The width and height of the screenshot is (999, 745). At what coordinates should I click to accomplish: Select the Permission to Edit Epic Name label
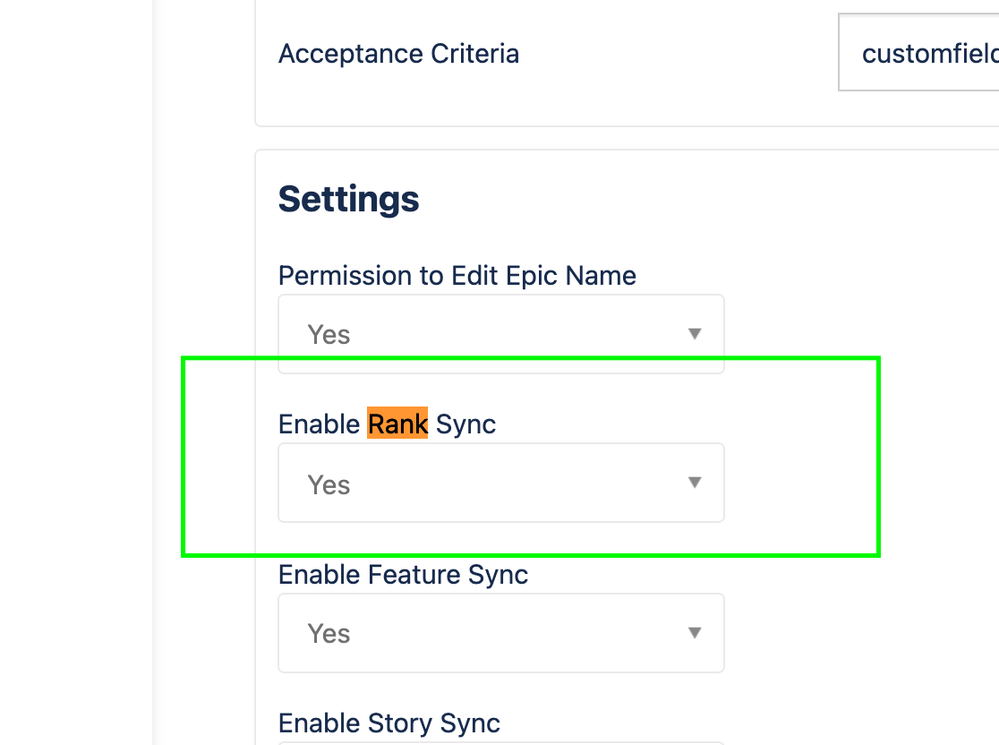click(x=457, y=275)
